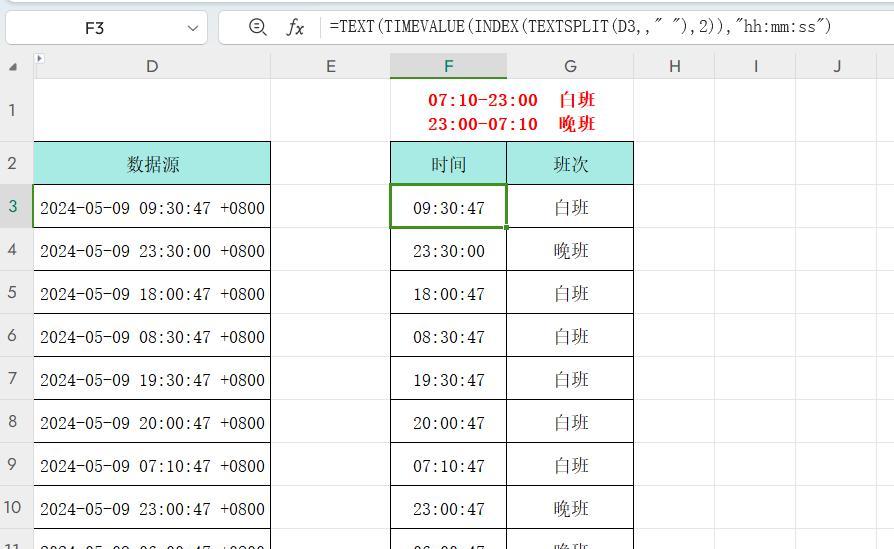Click time cell 23:00:47 in column F
Viewport: 894px width, 549px height.
click(449, 508)
